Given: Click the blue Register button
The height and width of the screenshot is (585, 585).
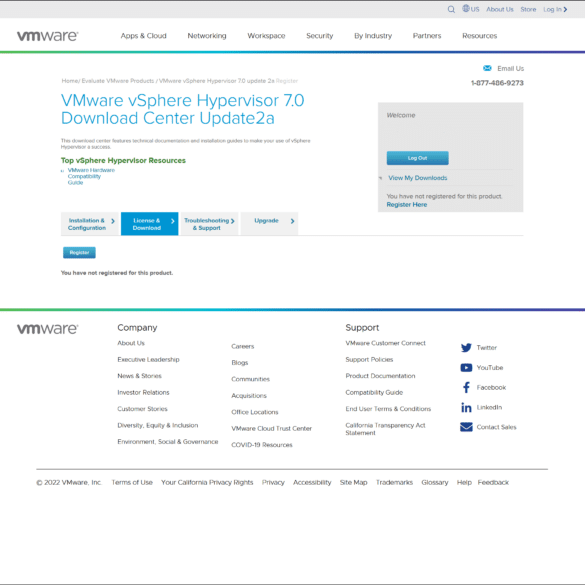Looking at the screenshot, I should pyautogui.click(x=79, y=253).
